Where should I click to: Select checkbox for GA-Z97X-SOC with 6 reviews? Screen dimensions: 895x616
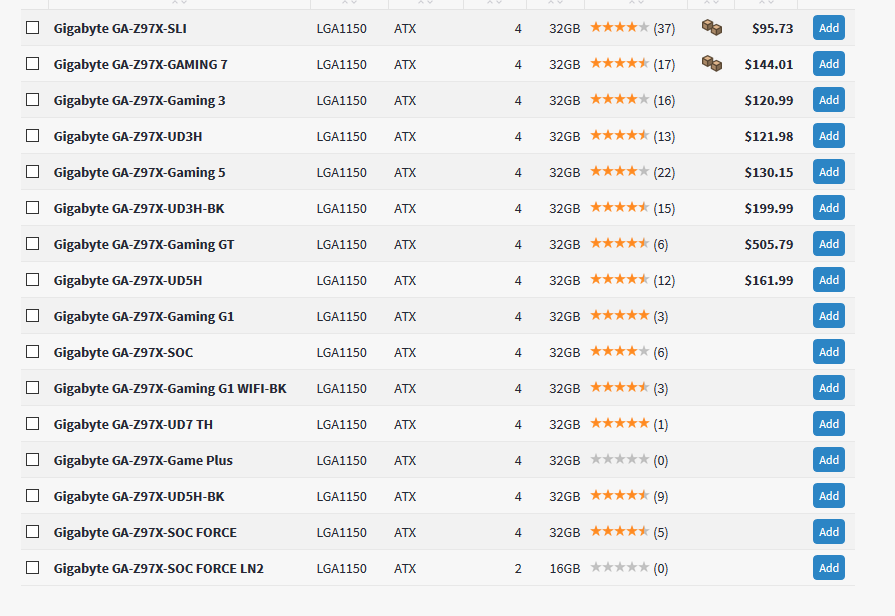tap(33, 351)
